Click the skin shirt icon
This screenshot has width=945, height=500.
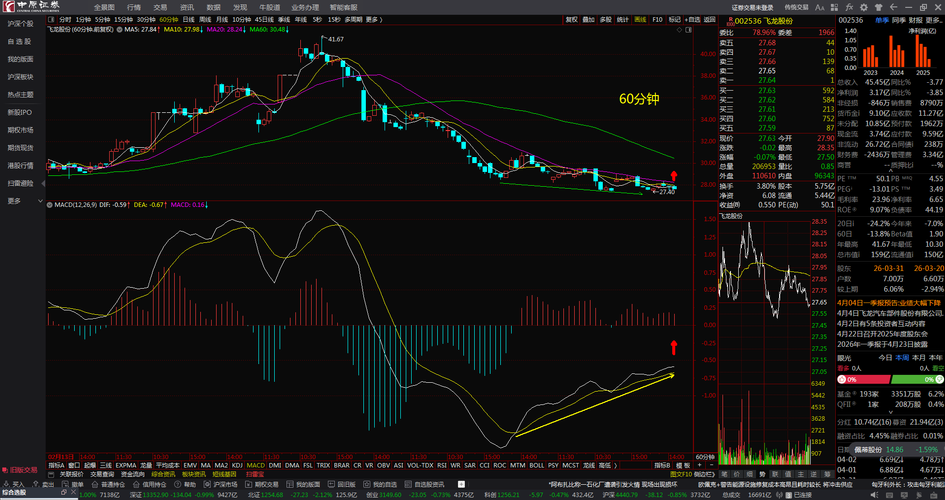point(878,7)
